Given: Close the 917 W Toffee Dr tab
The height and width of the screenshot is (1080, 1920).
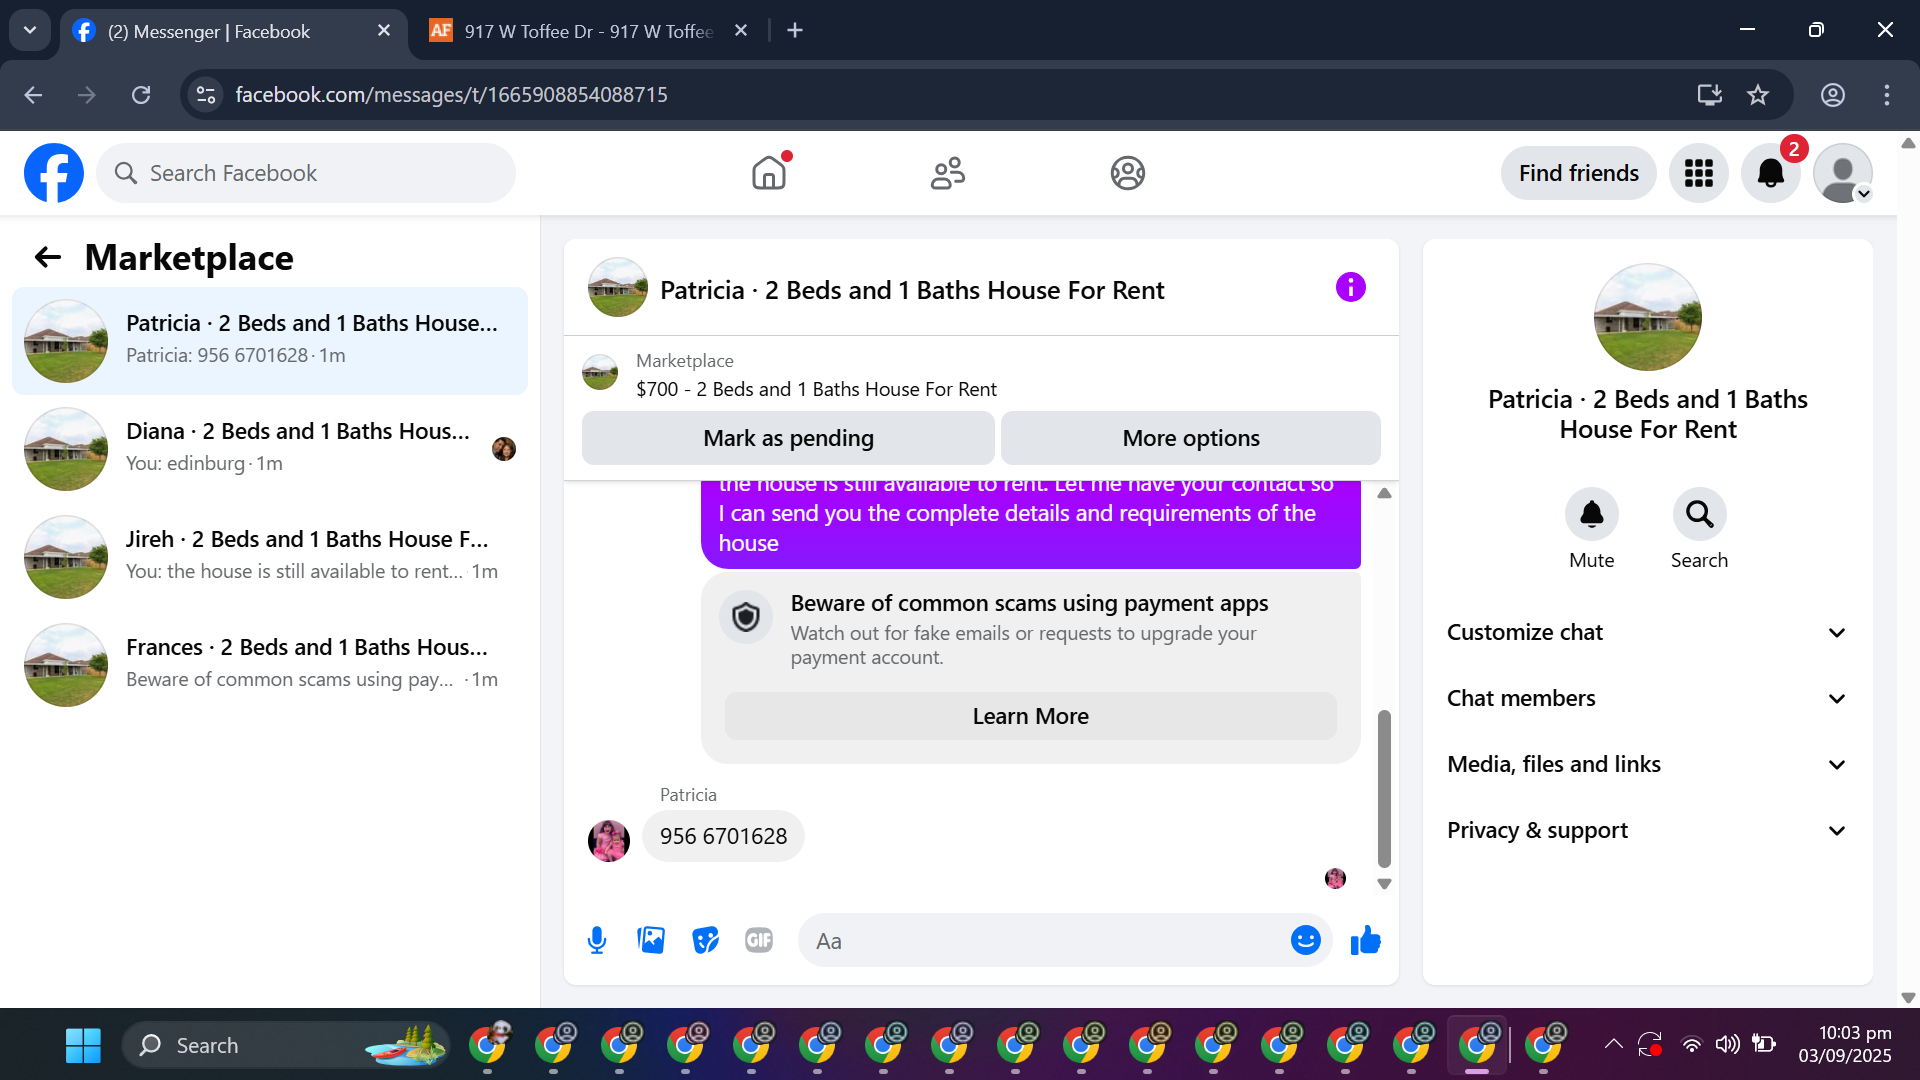Looking at the screenshot, I should coord(741,31).
